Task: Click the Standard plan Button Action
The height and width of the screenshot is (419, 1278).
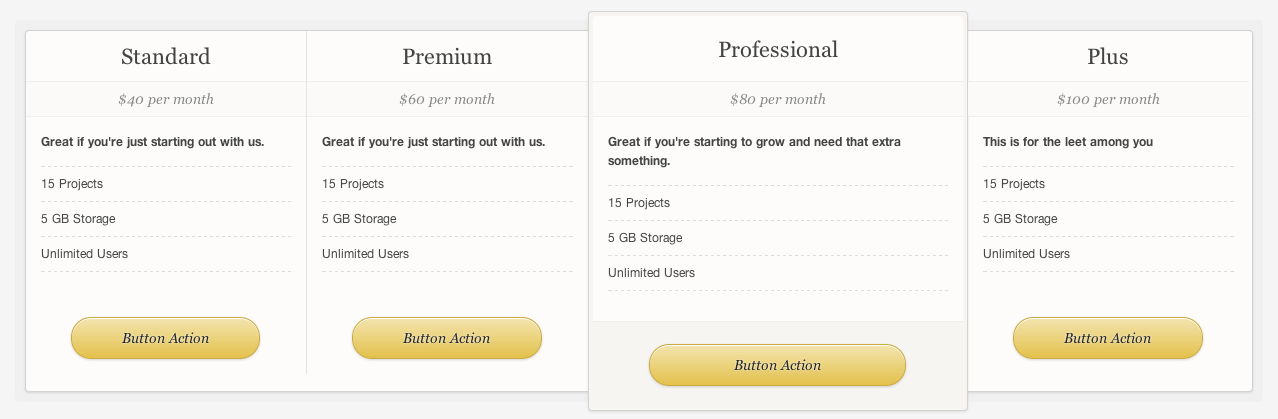Action: 165,338
